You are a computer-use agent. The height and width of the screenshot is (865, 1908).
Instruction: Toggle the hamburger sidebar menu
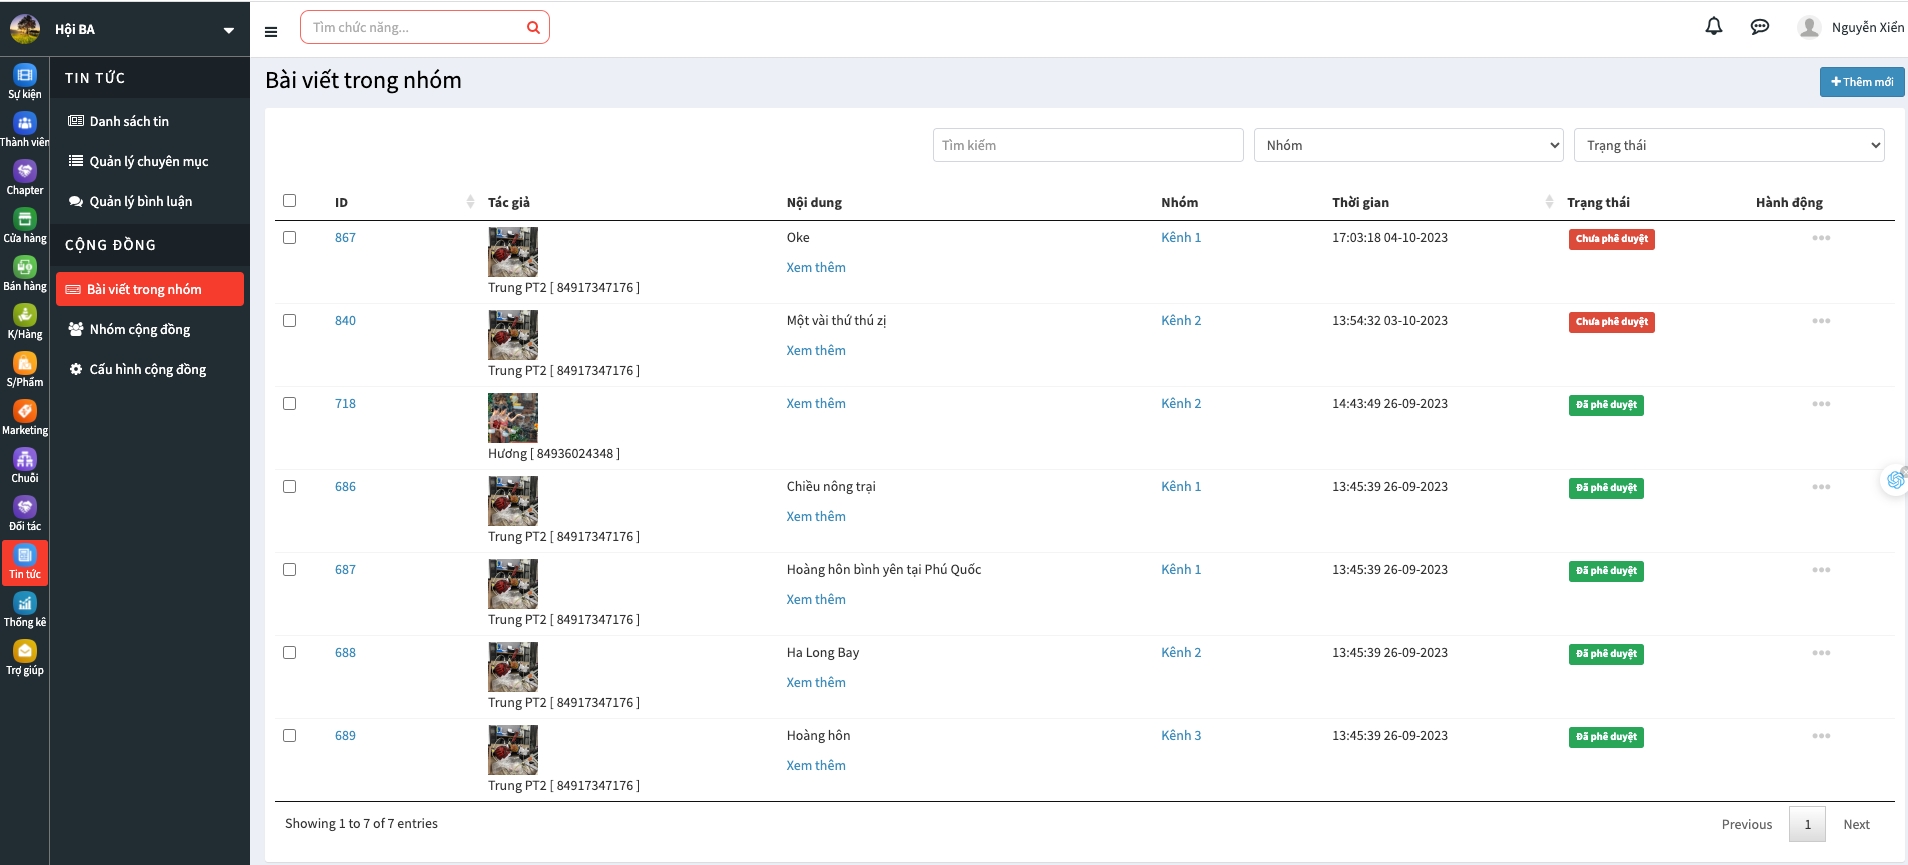(271, 32)
